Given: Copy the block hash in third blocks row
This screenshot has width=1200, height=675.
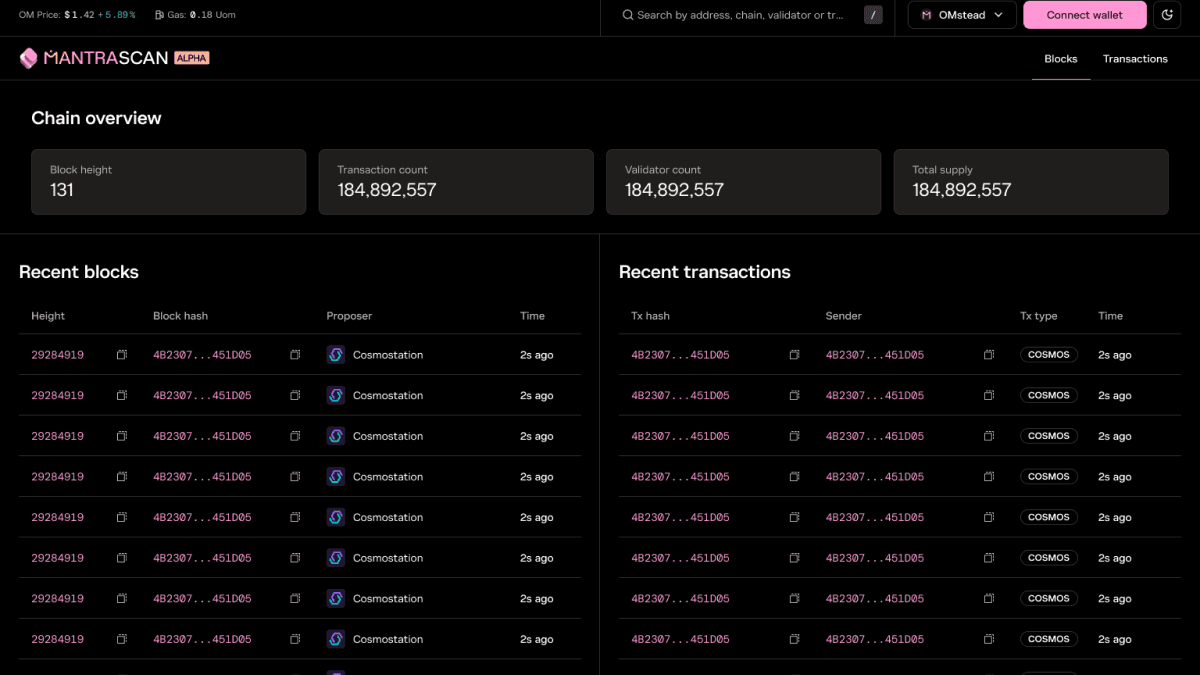Looking at the screenshot, I should 295,436.
